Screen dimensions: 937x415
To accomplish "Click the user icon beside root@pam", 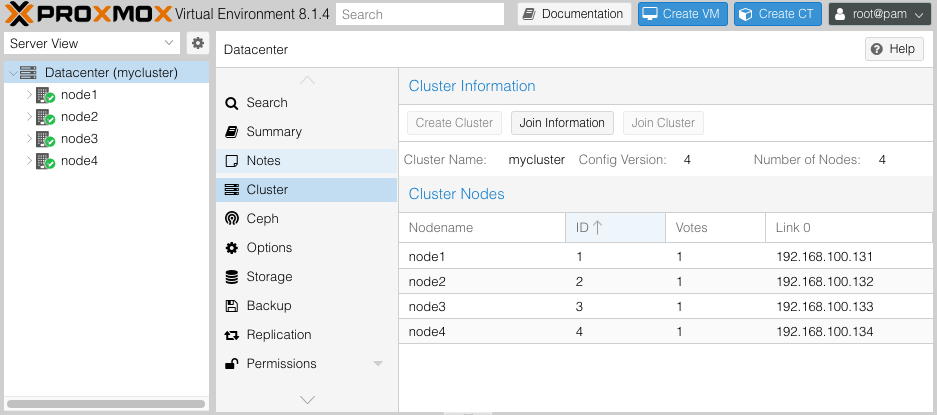I will click(x=840, y=14).
